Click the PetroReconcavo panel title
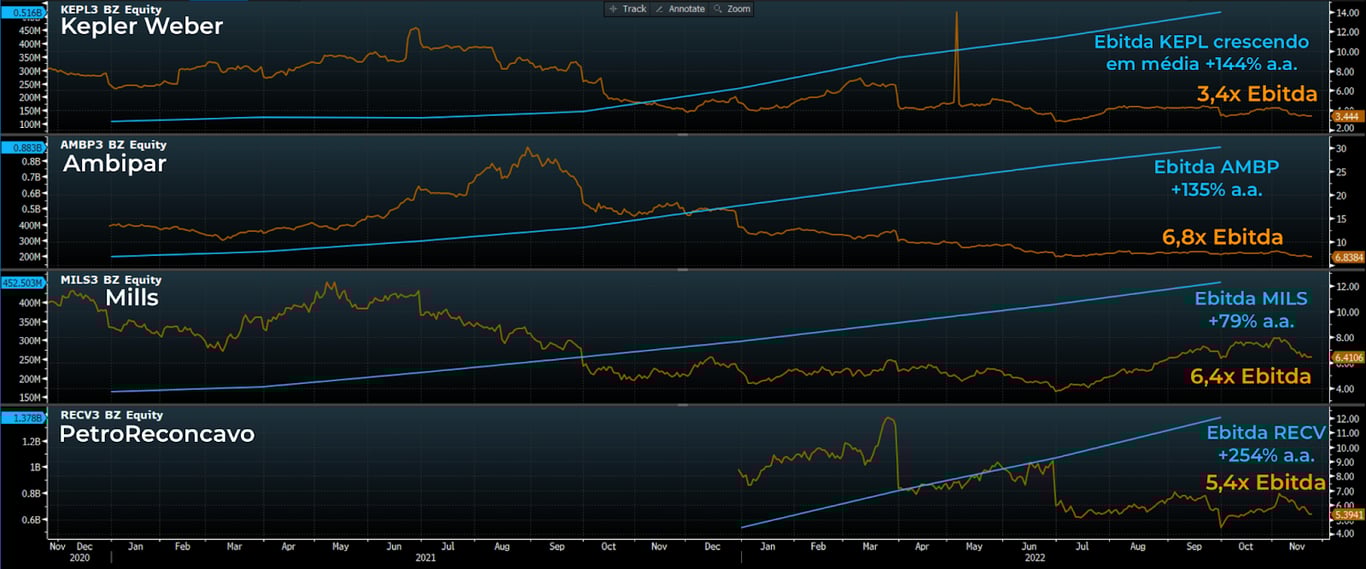This screenshot has height=569, width=1366. coord(157,434)
